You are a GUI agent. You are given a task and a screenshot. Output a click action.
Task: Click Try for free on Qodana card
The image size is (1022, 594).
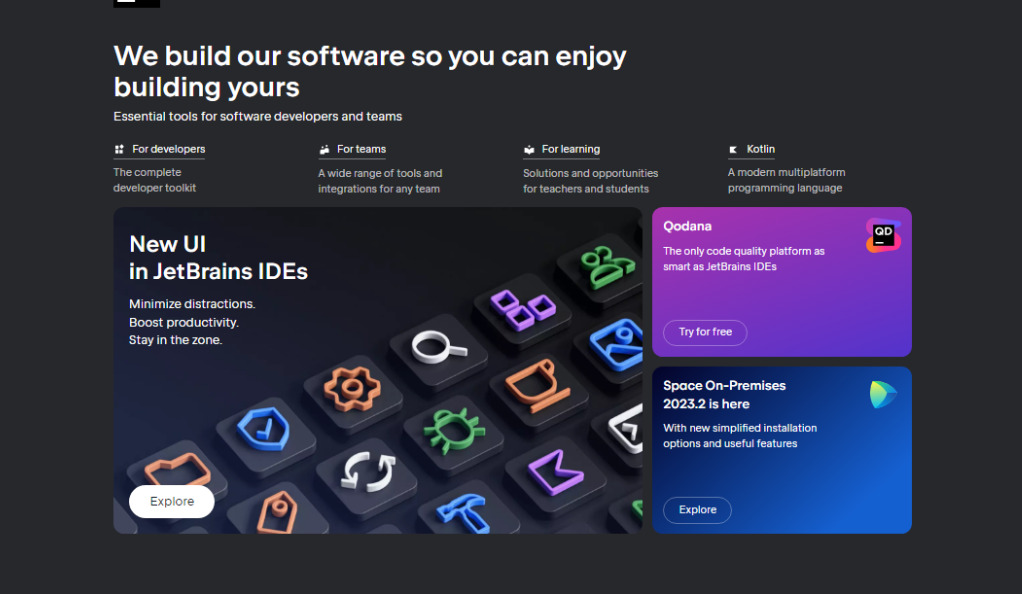705,332
